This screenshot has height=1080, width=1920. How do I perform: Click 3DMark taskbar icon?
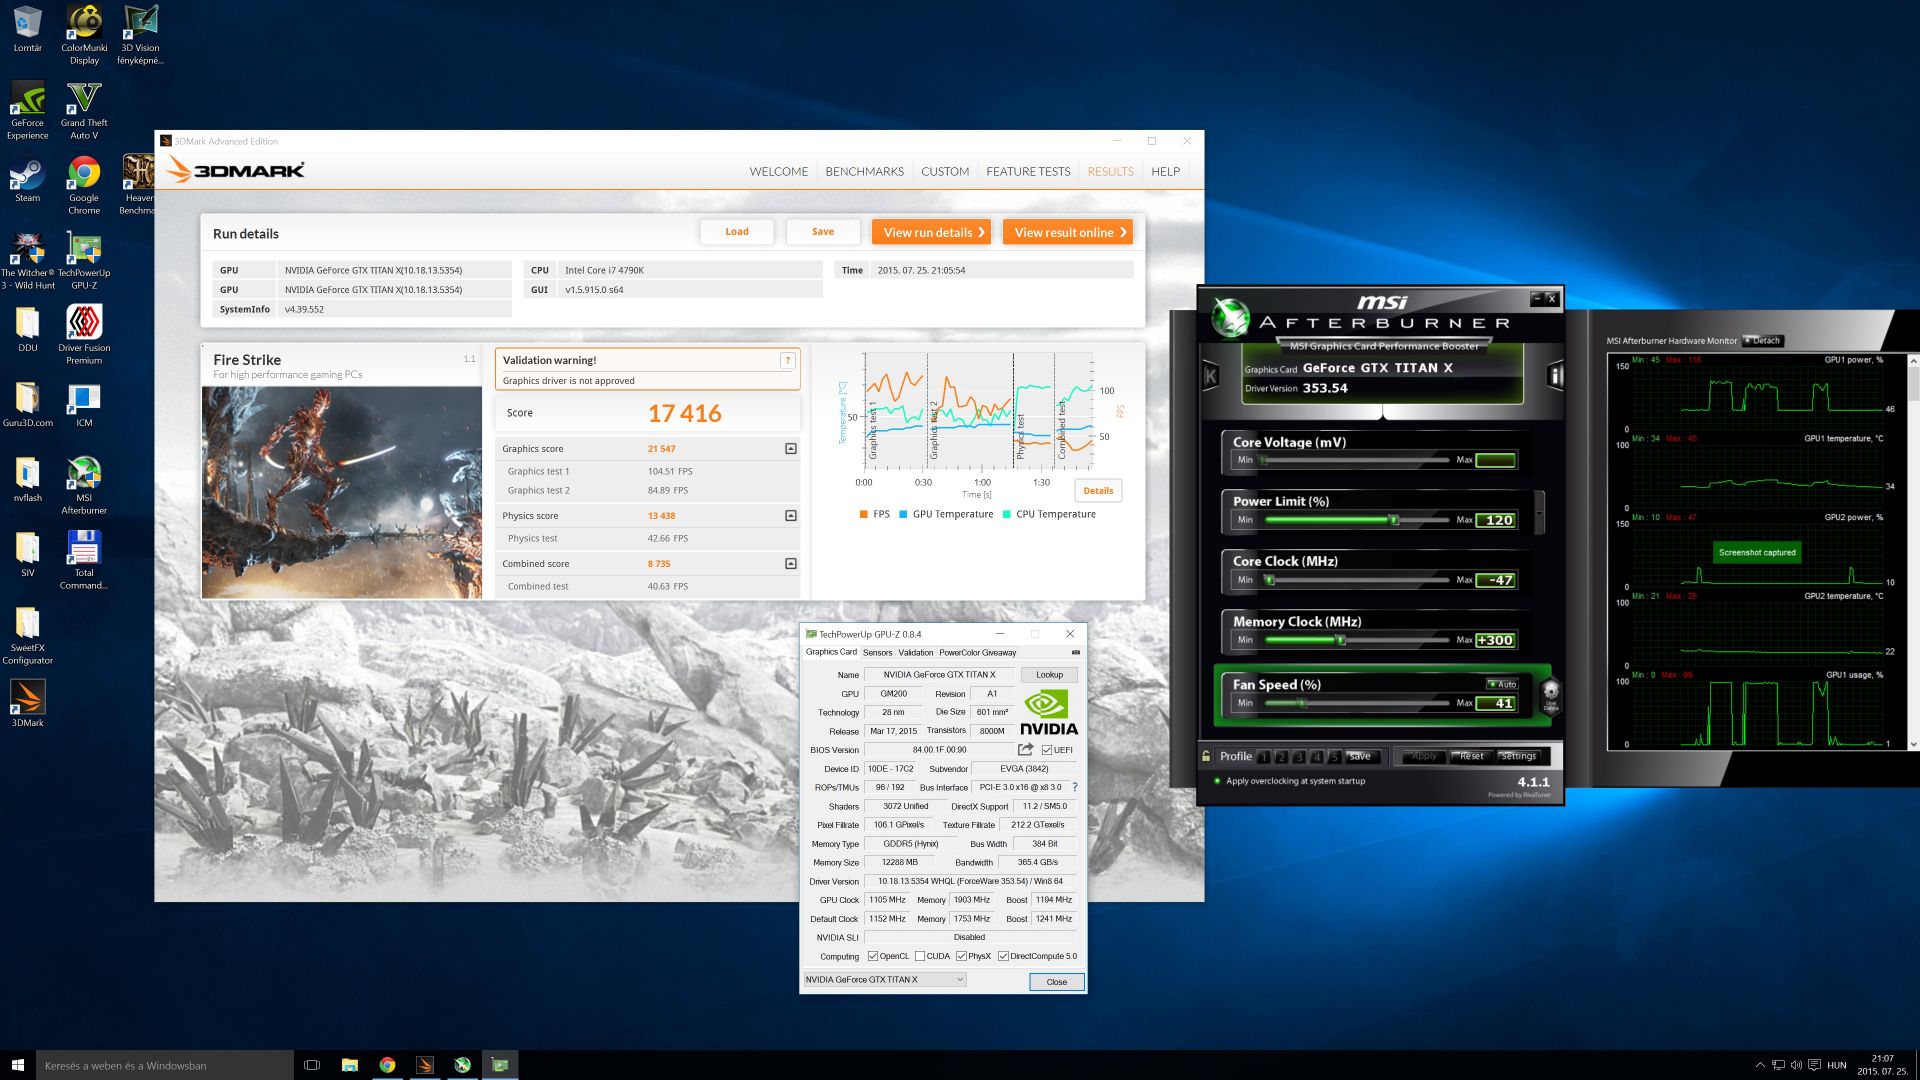click(x=425, y=1065)
